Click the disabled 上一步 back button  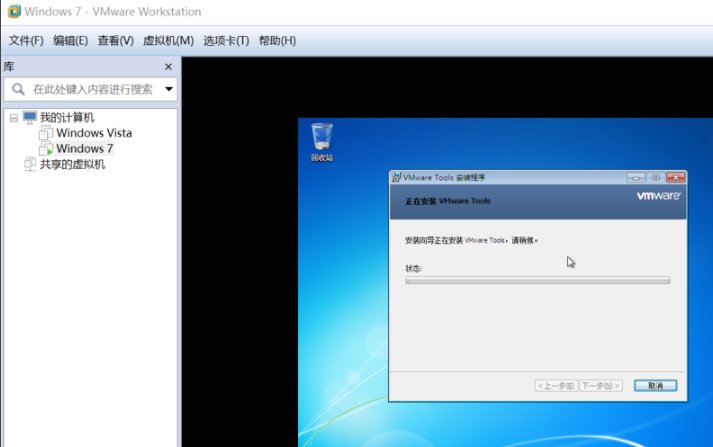point(556,386)
